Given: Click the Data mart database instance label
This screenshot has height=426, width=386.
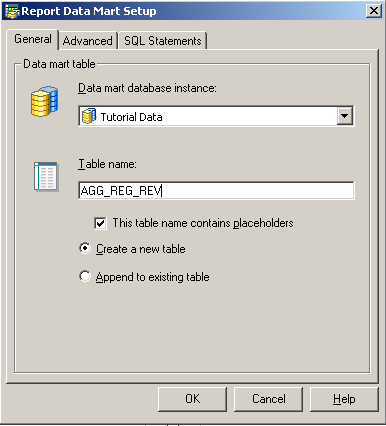Looking at the screenshot, I should 147,88.
